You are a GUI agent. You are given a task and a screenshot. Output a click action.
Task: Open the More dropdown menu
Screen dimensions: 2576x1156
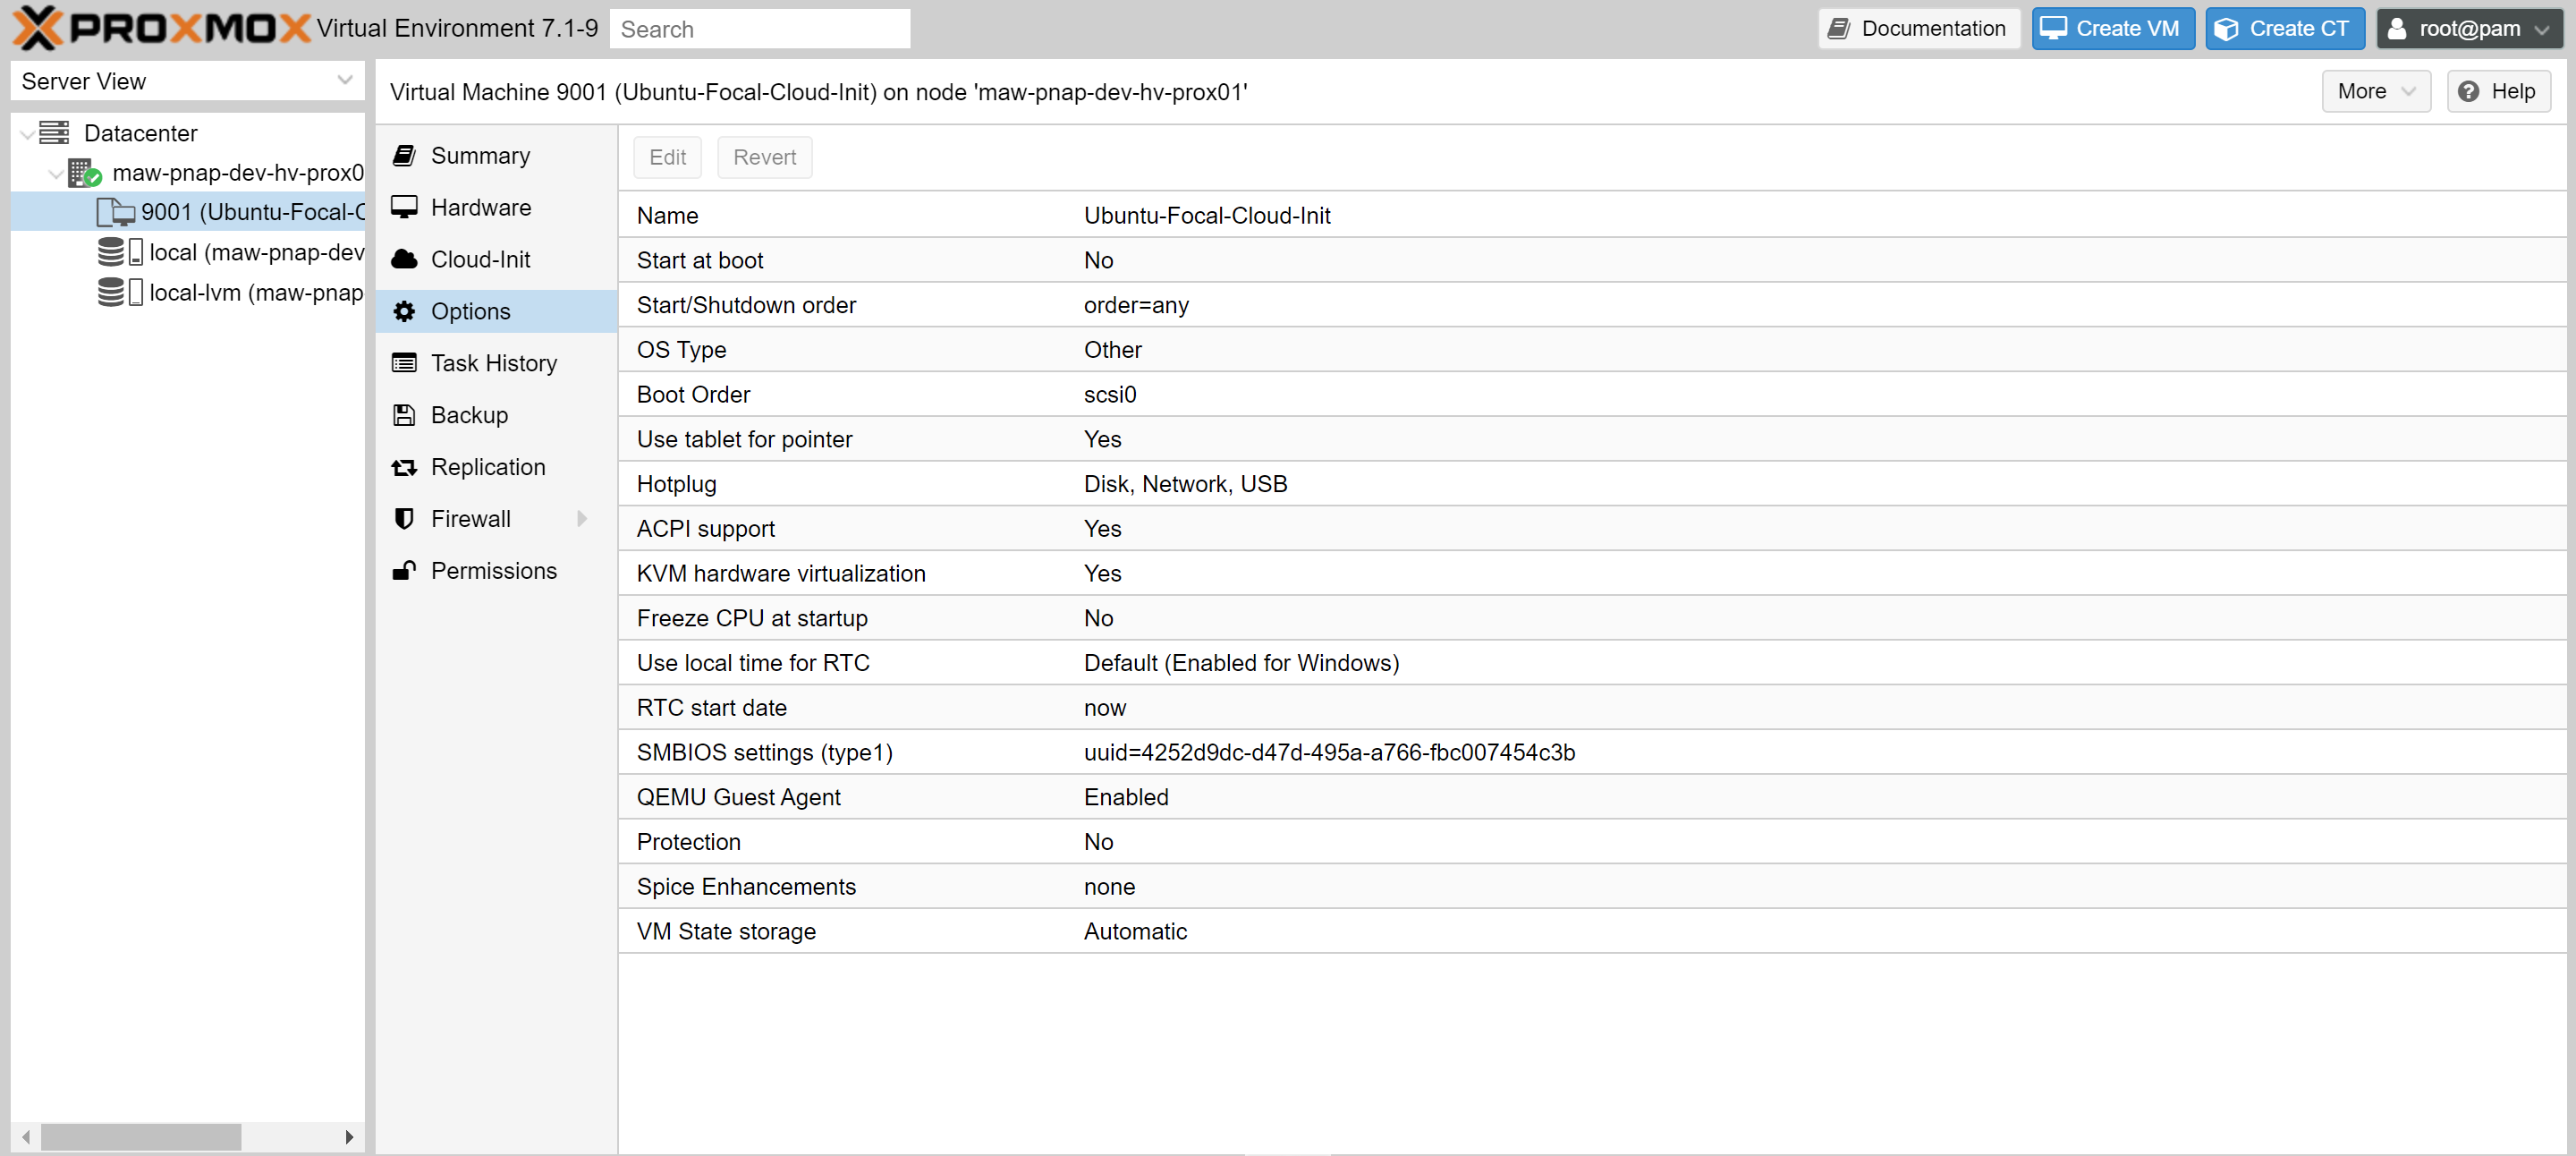(x=2376, y=91)
